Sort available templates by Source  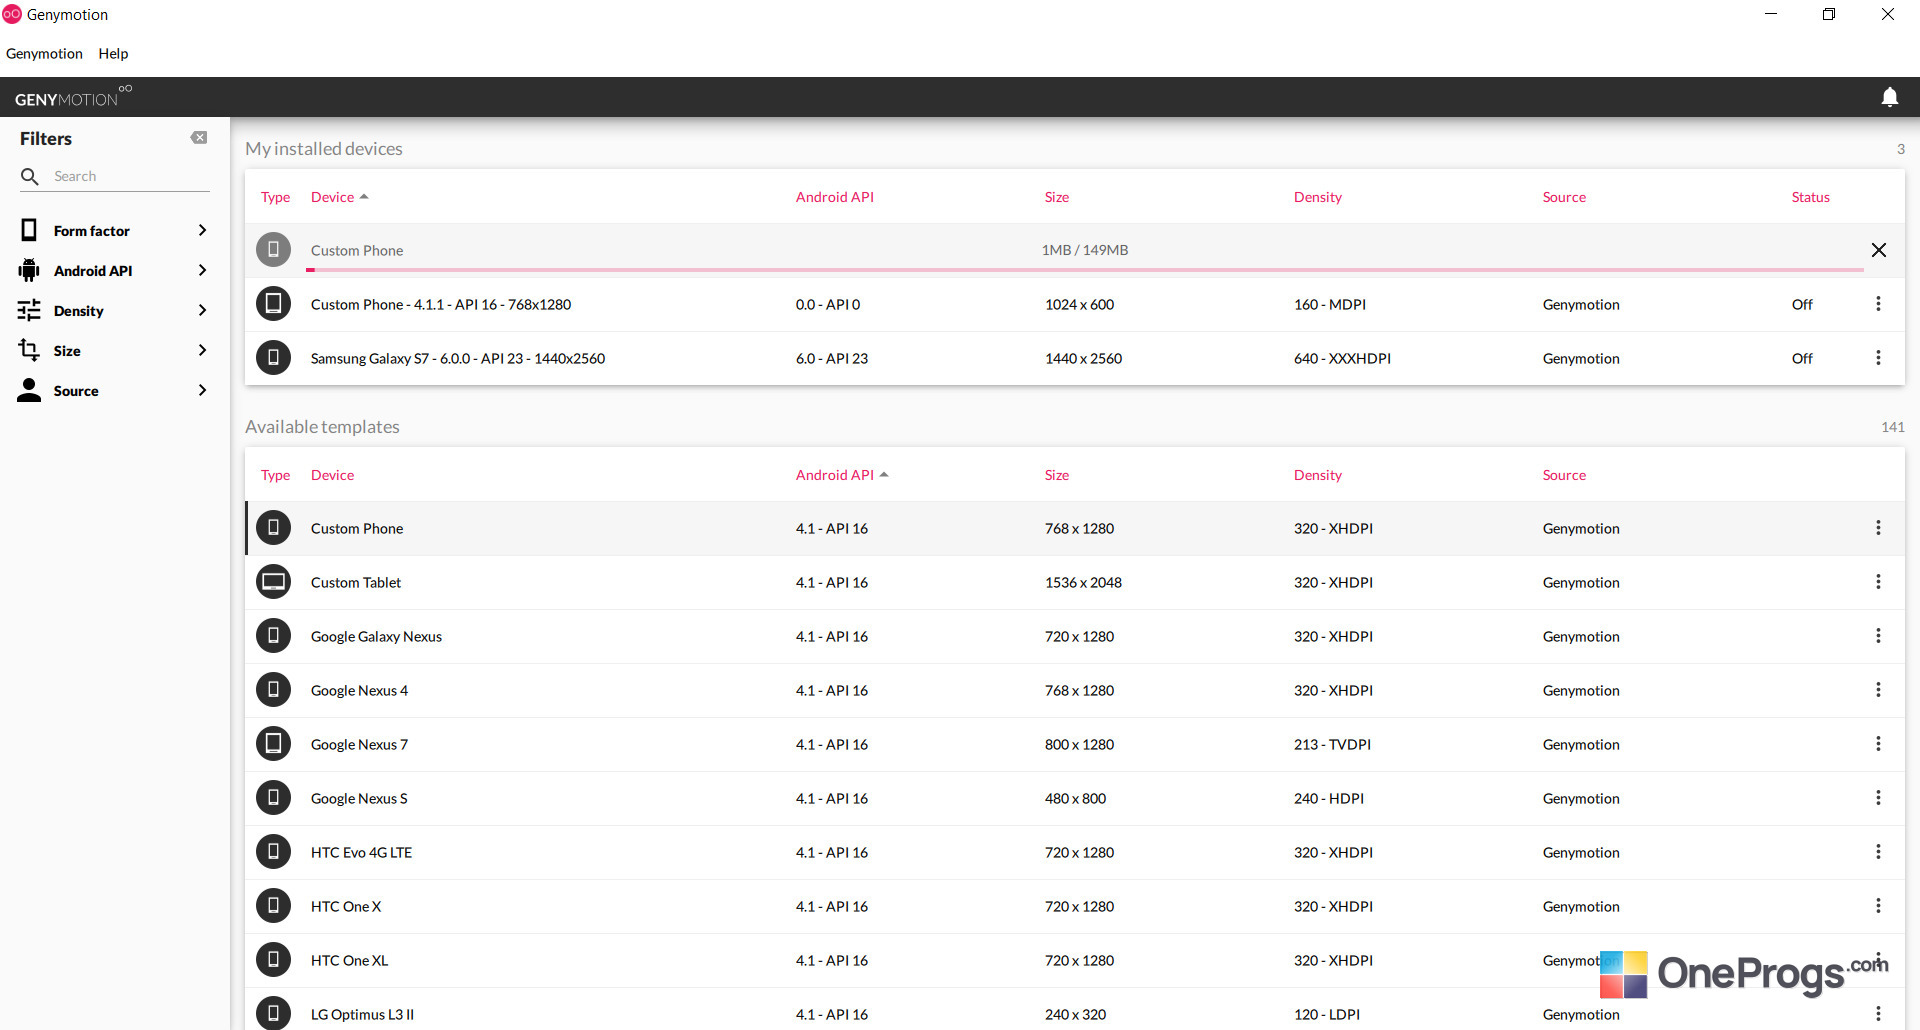[x=1564, y=475]
